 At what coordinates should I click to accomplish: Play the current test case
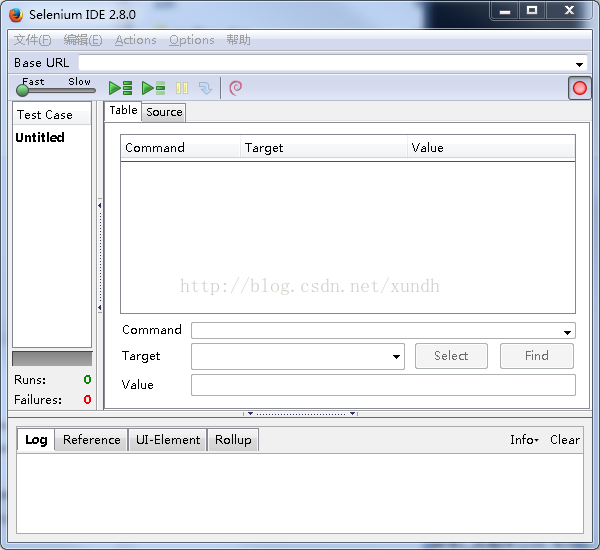click(x=153, y=88)
